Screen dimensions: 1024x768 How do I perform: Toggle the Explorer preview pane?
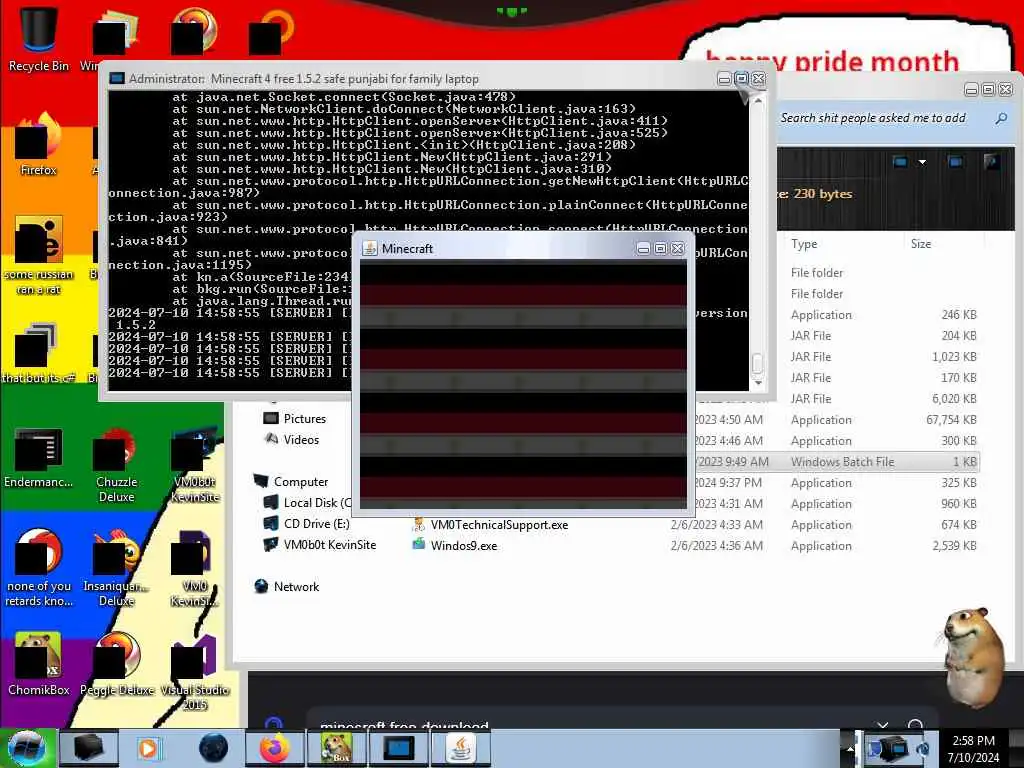point(955,161)
